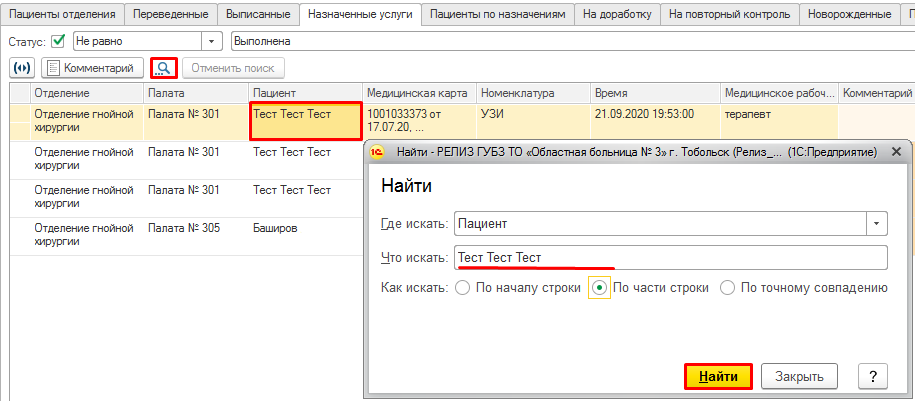The width and height of the screenshot is (915, 401).
Task: Toggle the Статус filter checkbox
Action: (x=59, y=41)
